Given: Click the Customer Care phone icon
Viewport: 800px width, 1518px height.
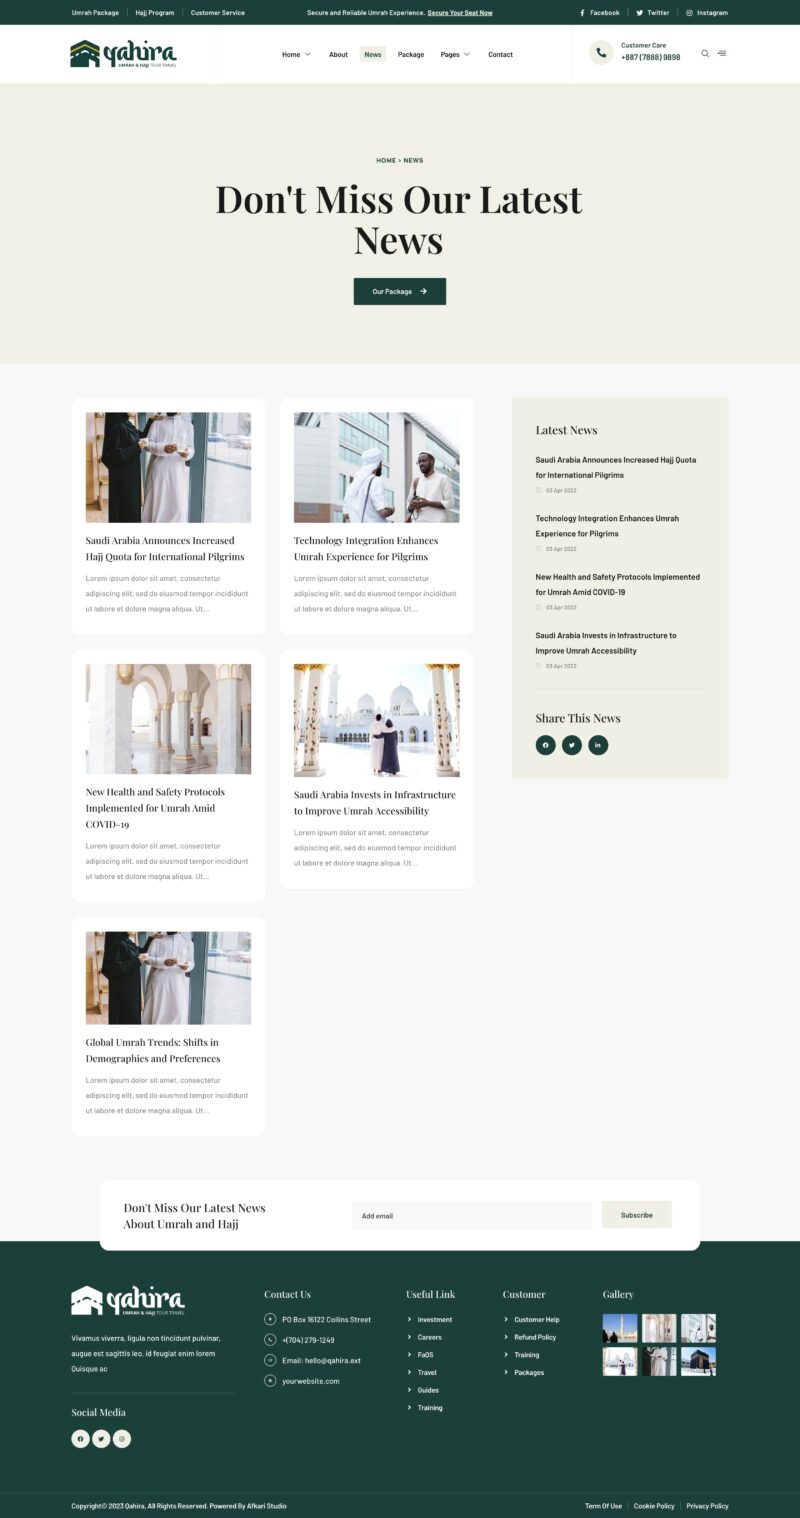Looking at the screenshot, I should 601,53.
